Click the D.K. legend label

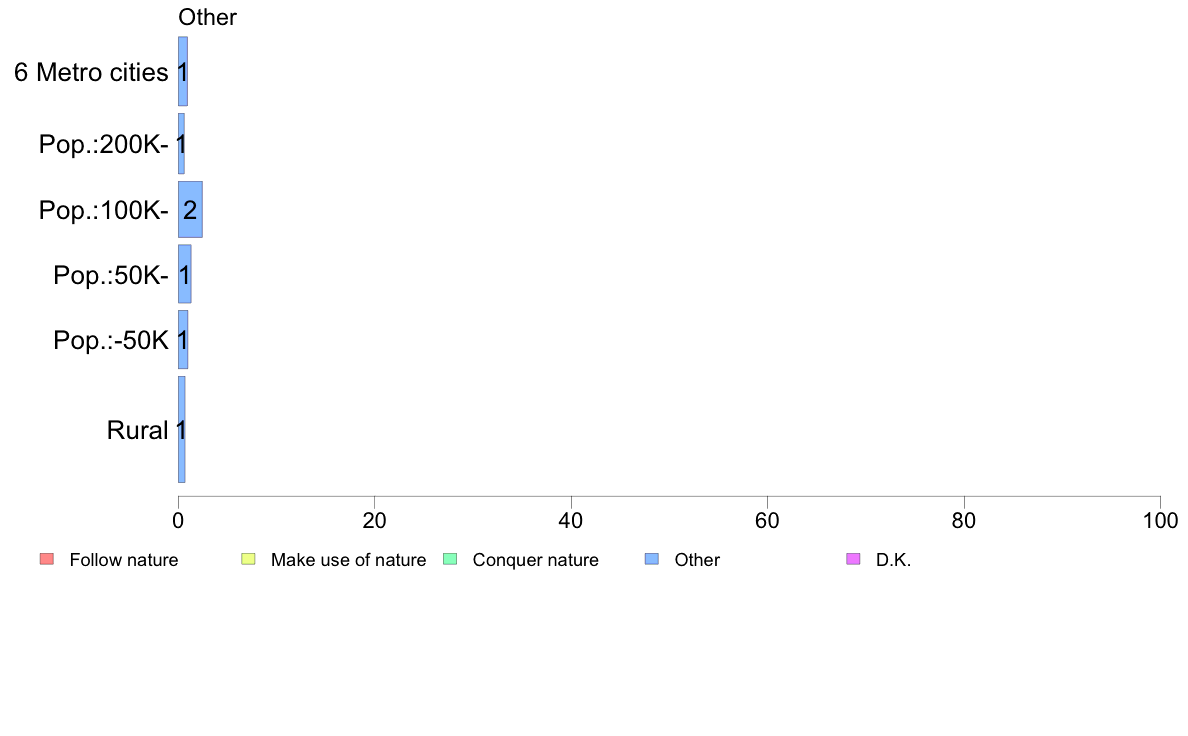tap(893, 559)
